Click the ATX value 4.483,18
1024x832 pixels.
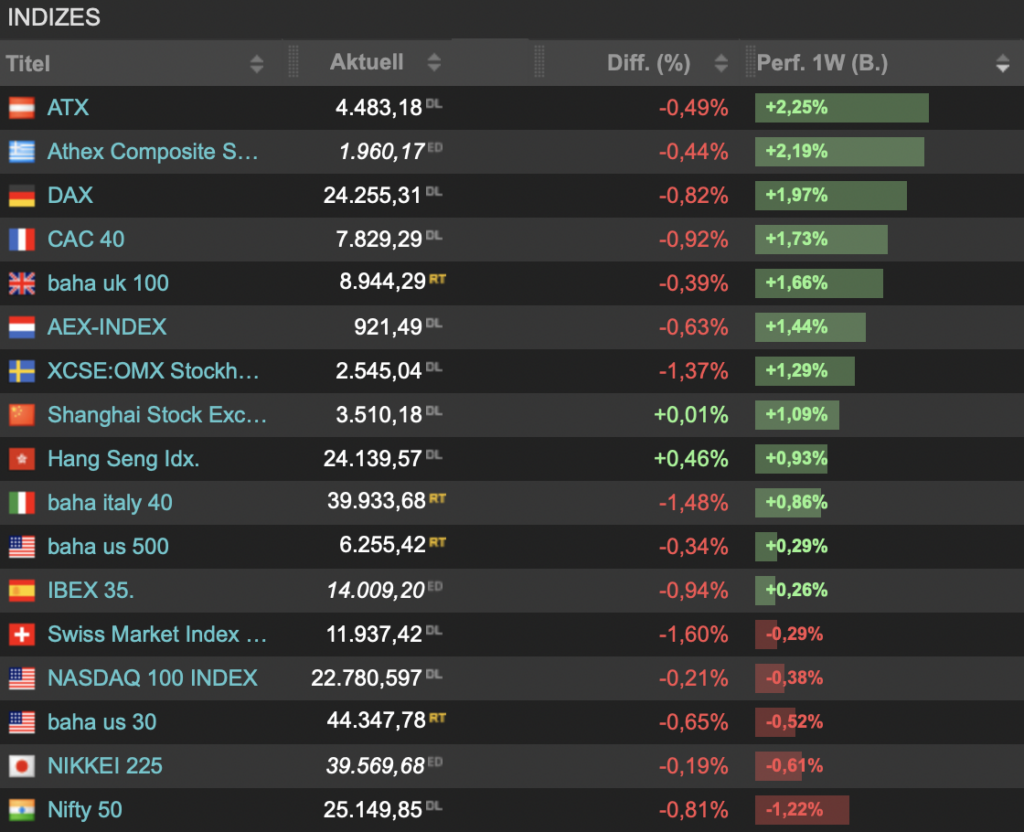[379, 108]
